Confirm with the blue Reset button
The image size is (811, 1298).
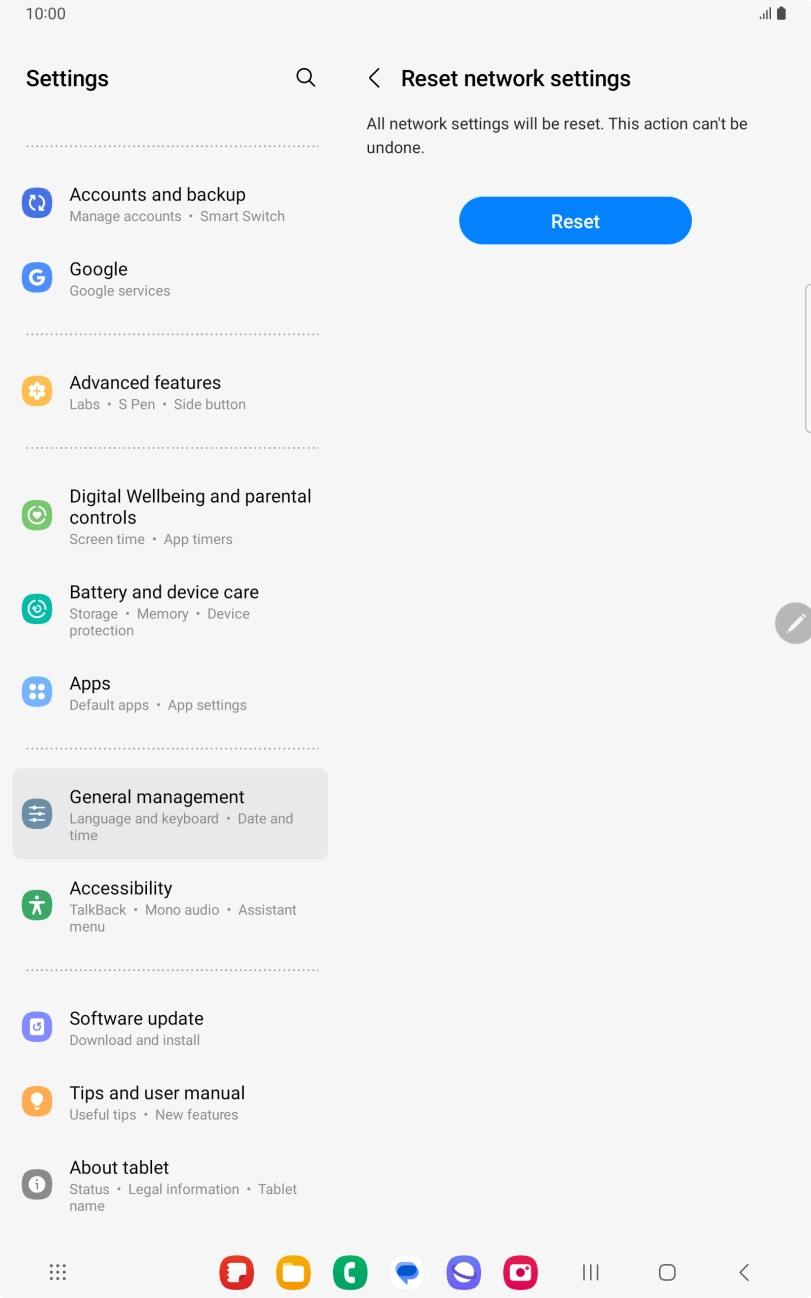click(x=575, y=221)
